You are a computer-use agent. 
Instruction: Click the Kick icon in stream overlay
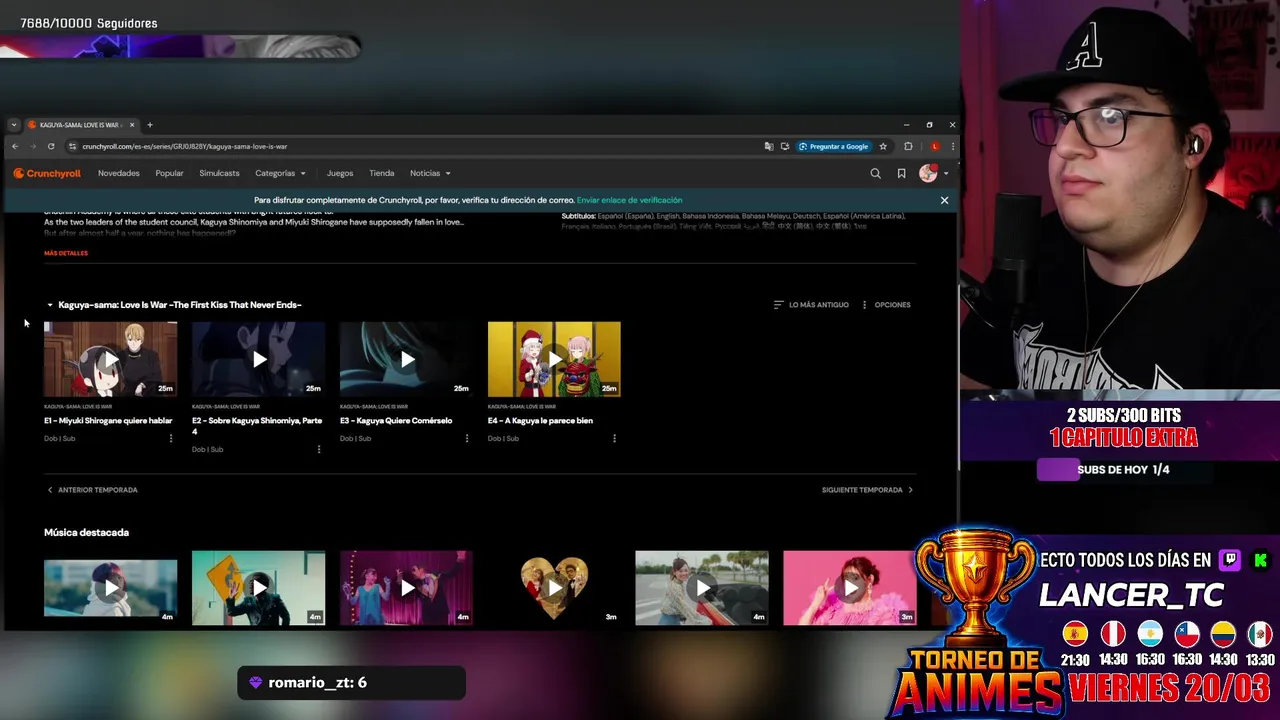coord(1260,560)
